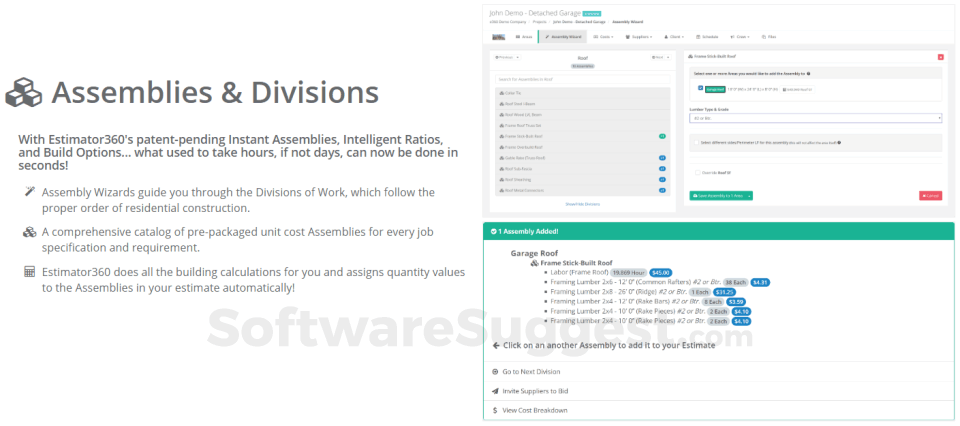The image size is (960, 426).
Task: Enable the Override Roof SF checkbox
Action: 697,173
